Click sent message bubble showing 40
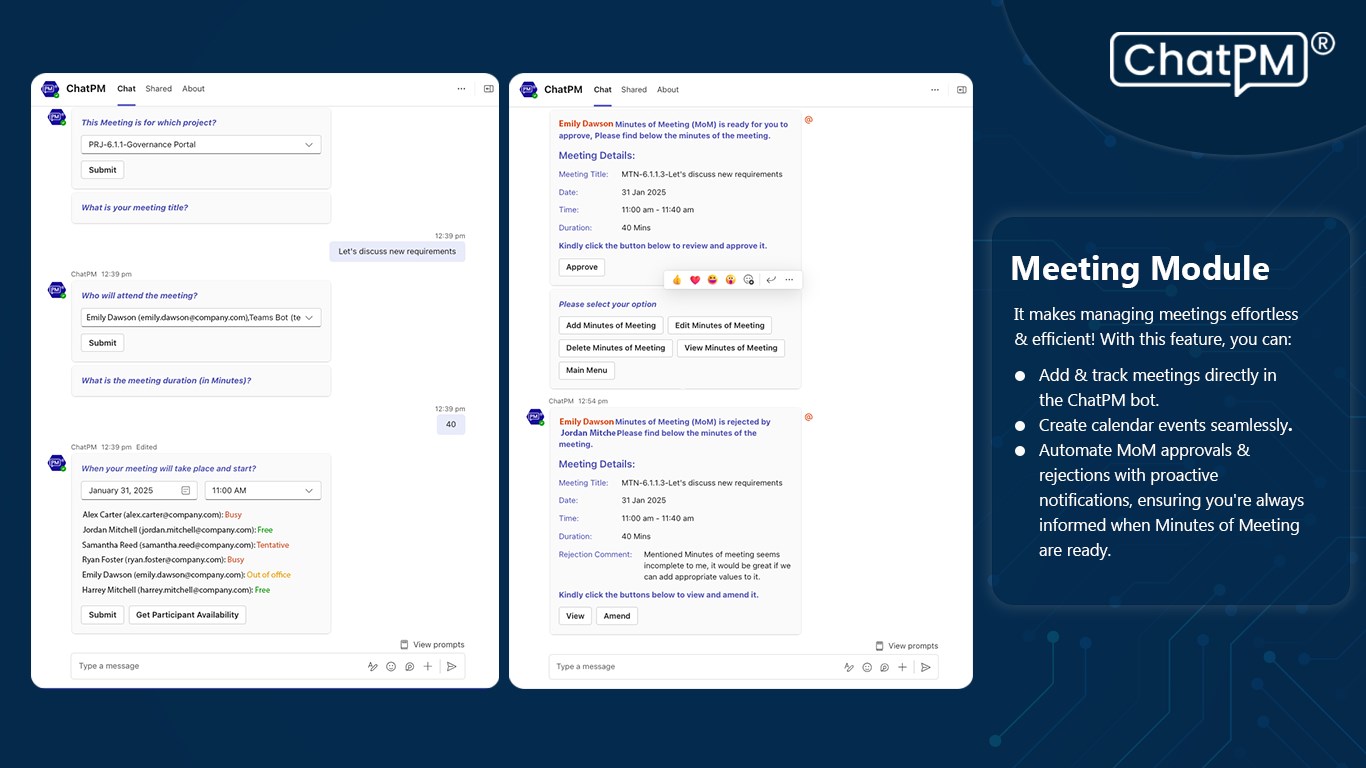The height and width of the screenshot is (768, 1366). pyautogui.click(x=451, y=424)
